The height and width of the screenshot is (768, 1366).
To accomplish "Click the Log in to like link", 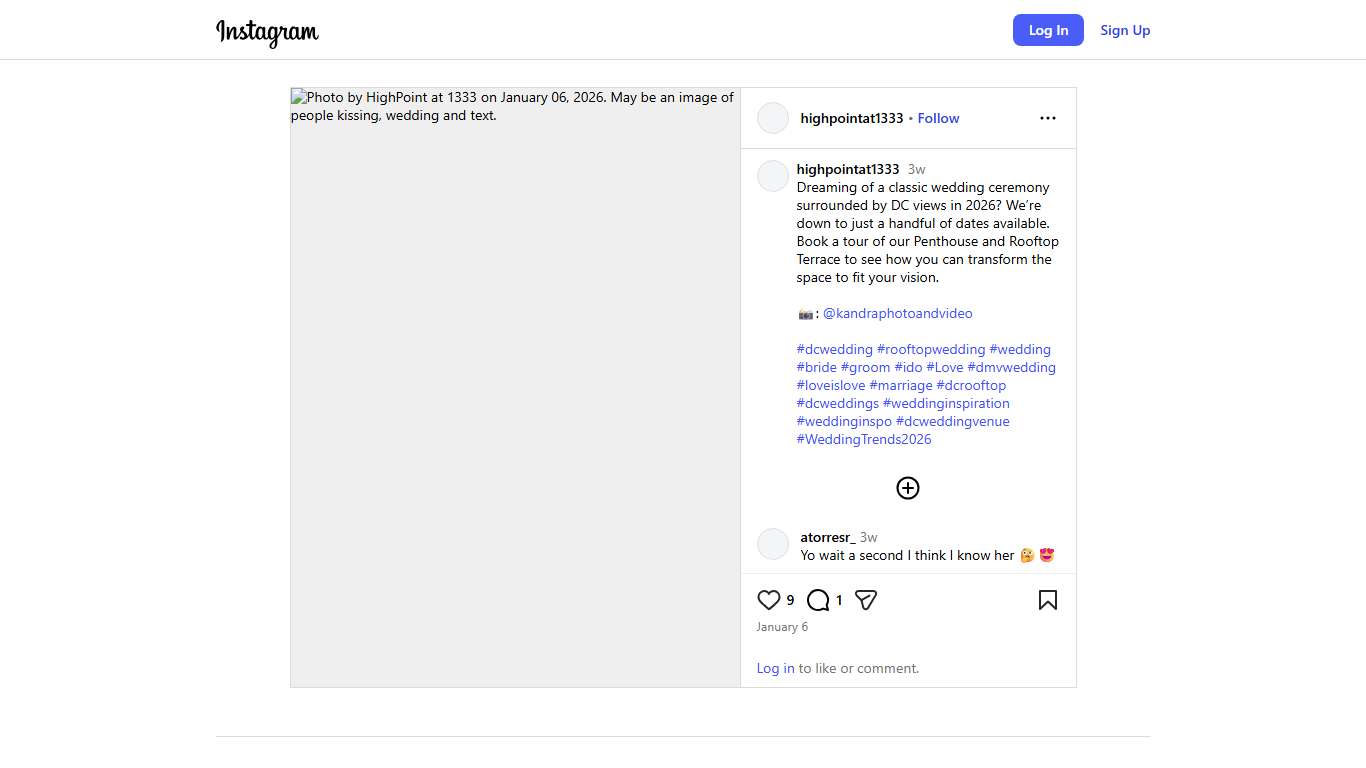I will coord(775,668).
